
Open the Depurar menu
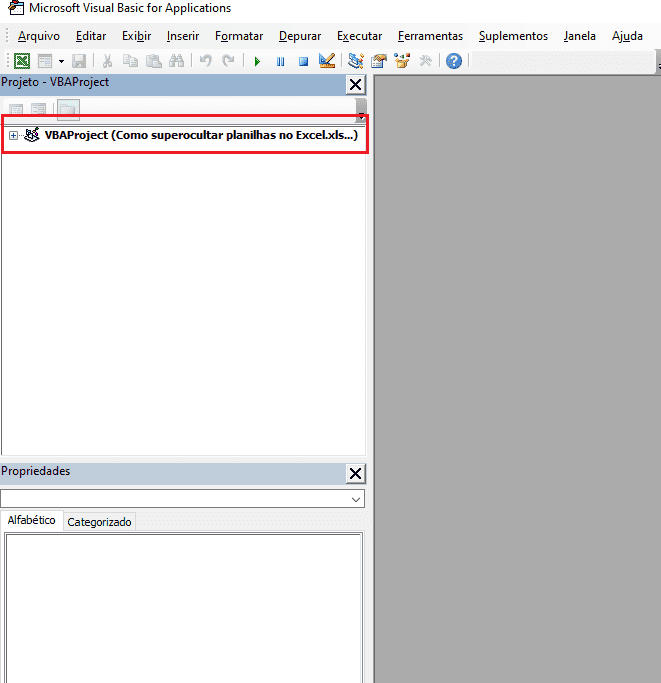[x=300, y=36]
